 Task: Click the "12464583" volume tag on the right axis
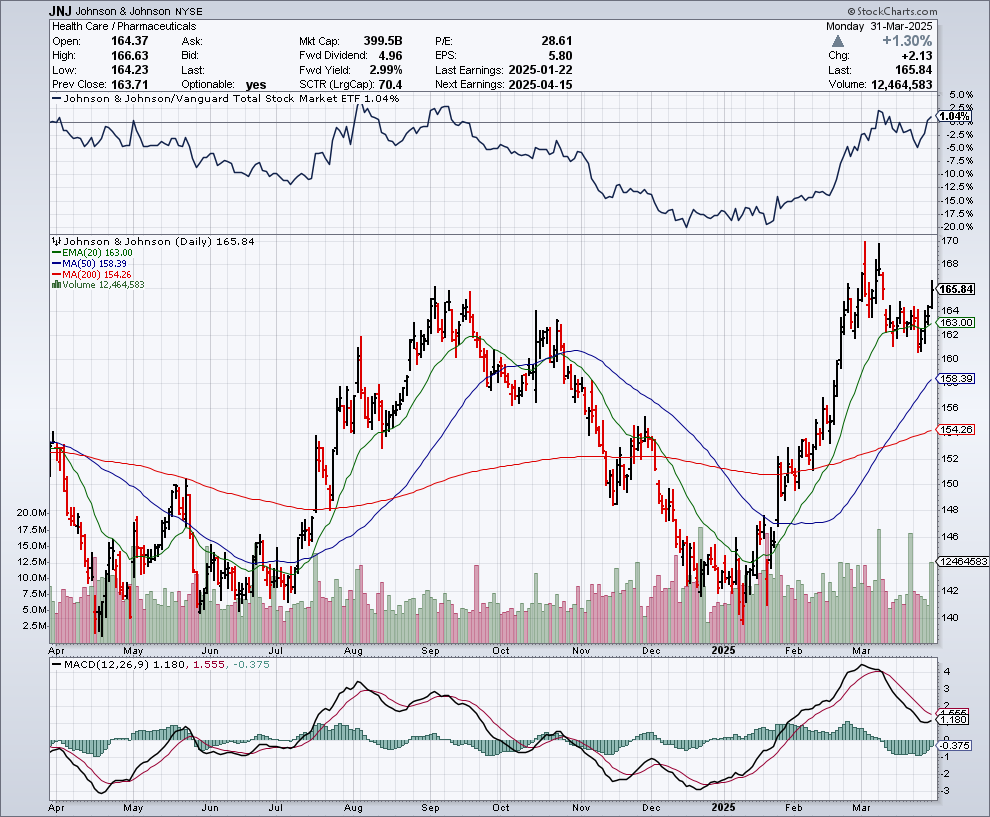pyautogui.click(x=963, y=561)
